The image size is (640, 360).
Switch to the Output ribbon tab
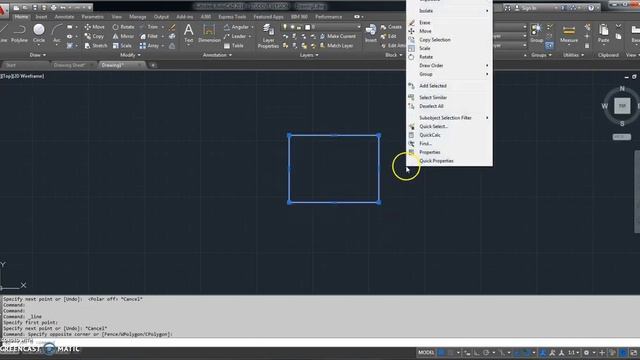point(161,17)
